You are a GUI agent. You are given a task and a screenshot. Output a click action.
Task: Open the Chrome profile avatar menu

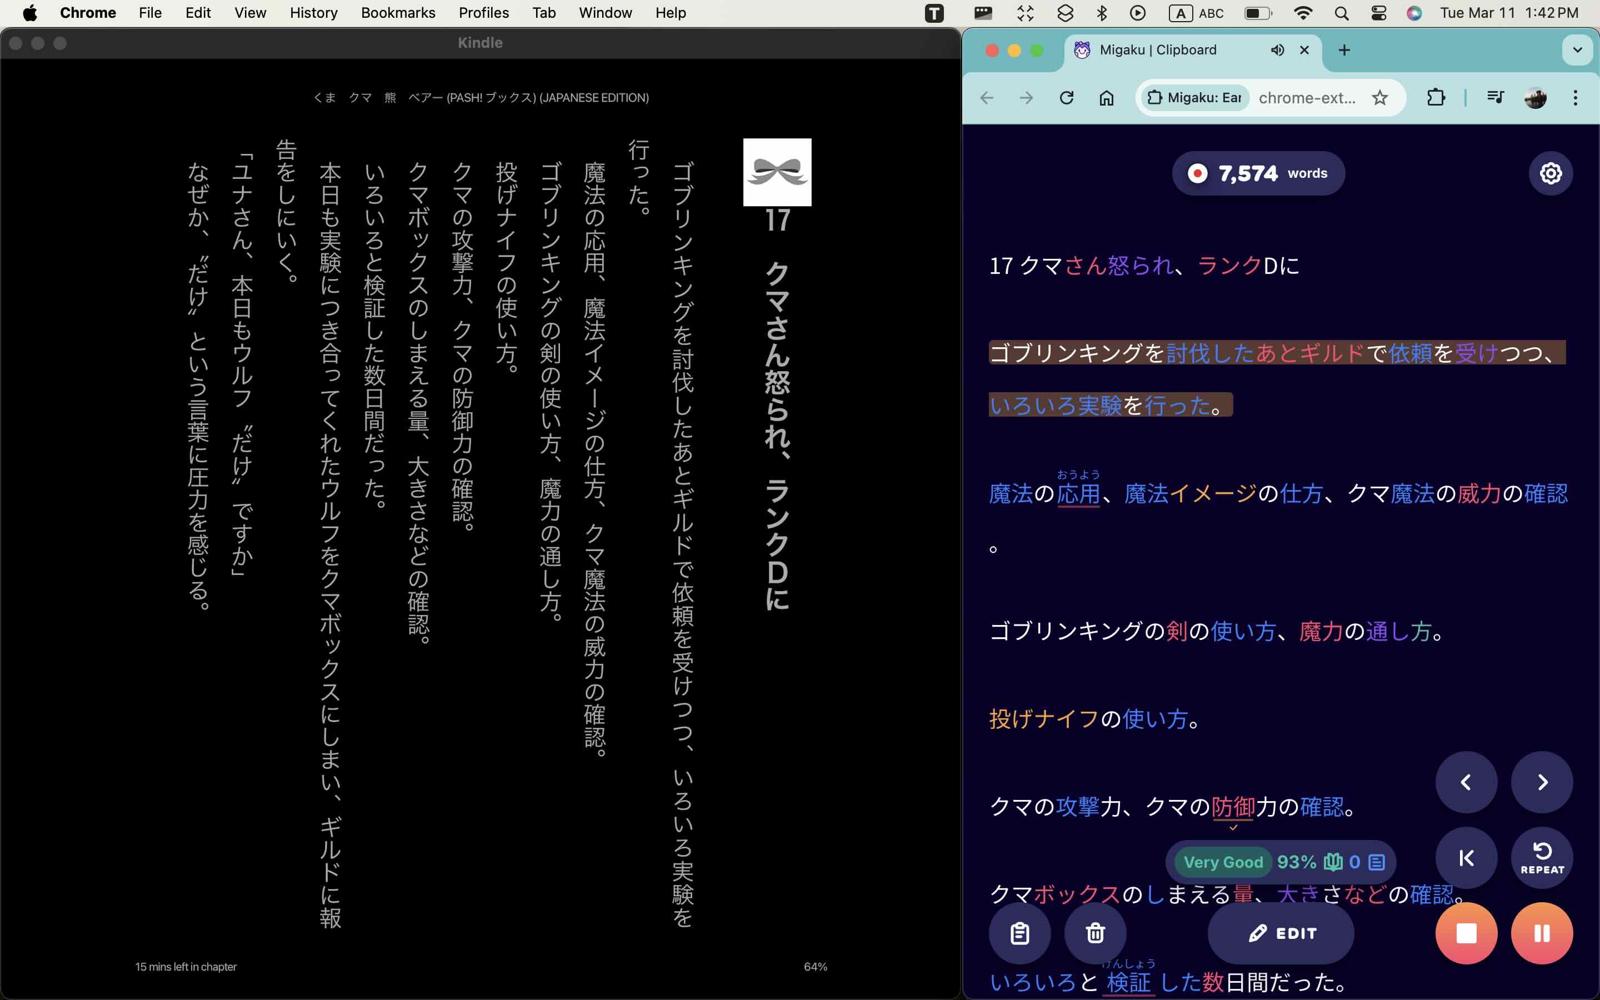(1535, 97)
